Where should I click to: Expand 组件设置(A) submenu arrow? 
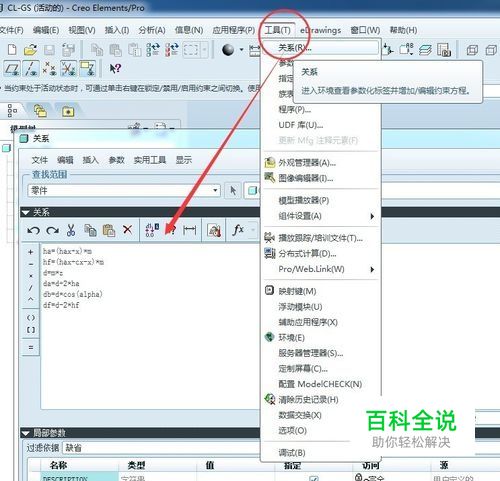pos(372,216)
